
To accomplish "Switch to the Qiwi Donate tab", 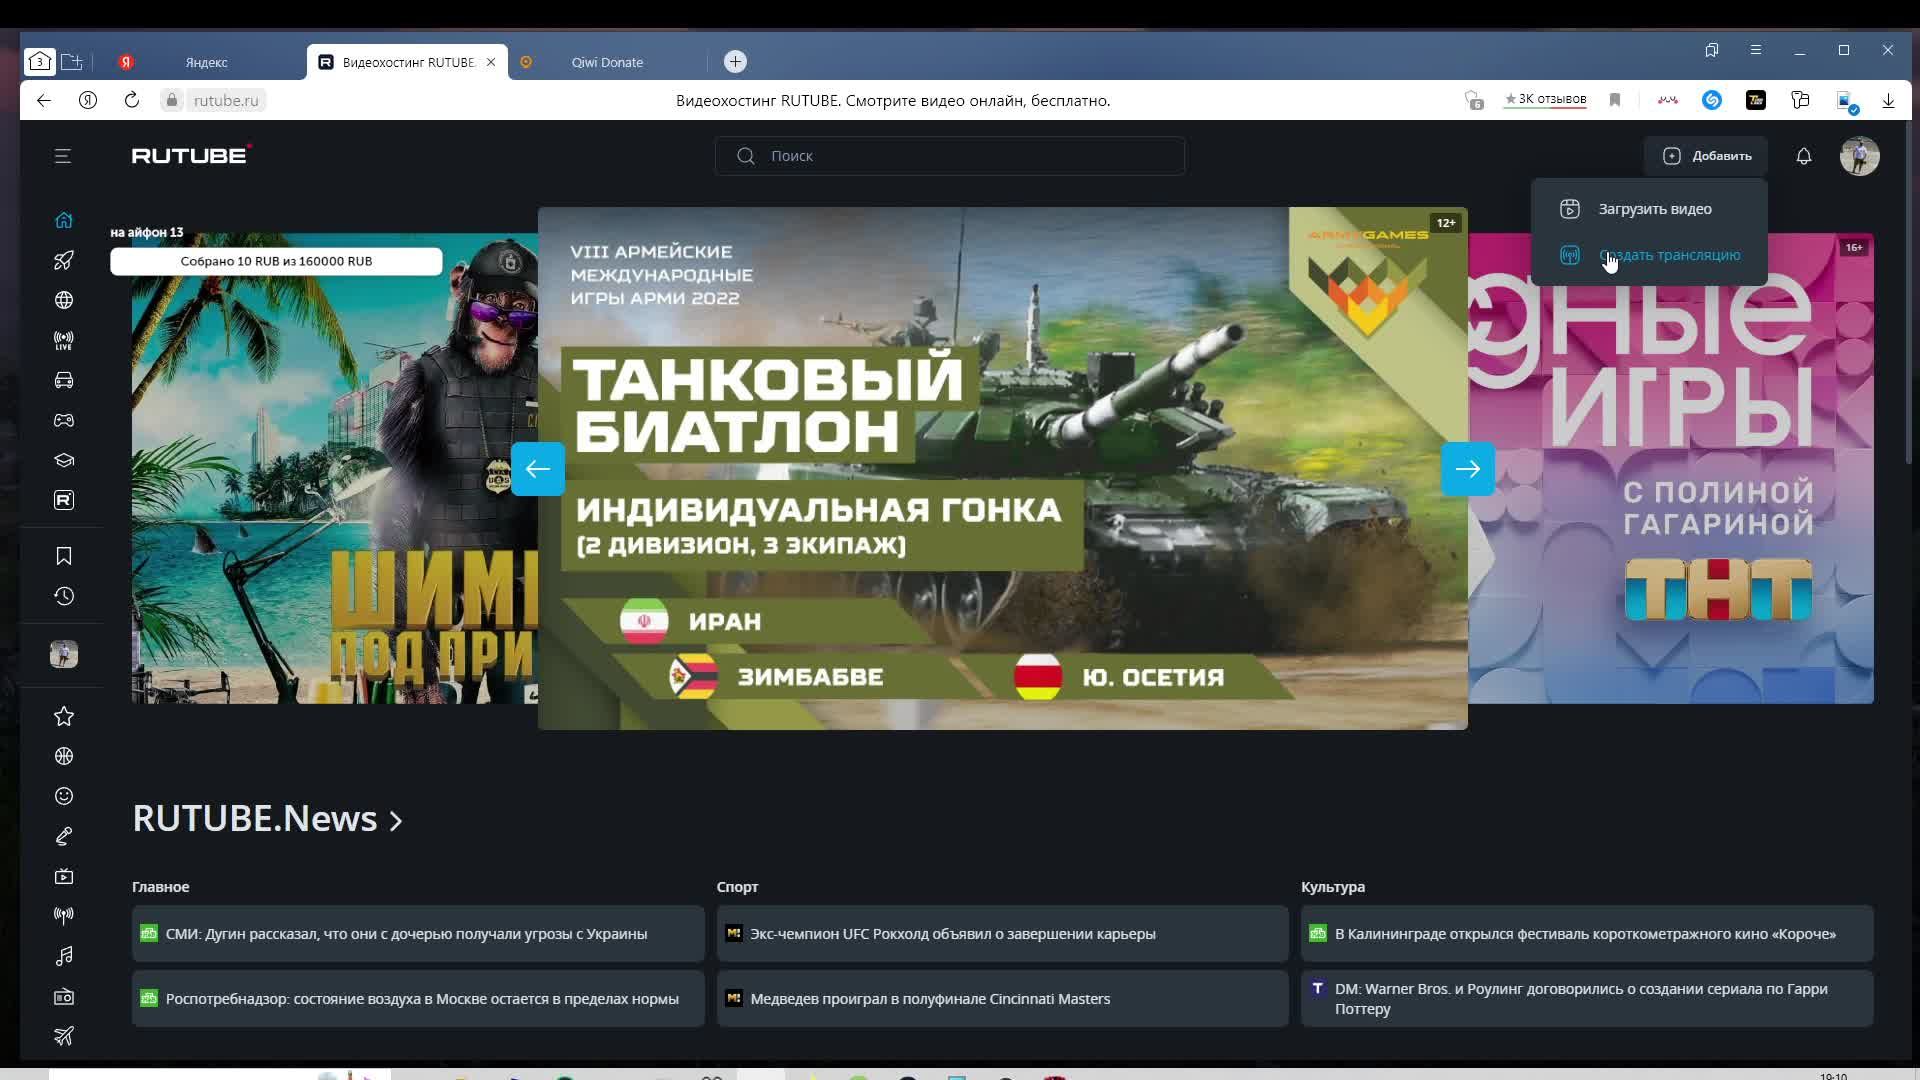I will point(606,62).
